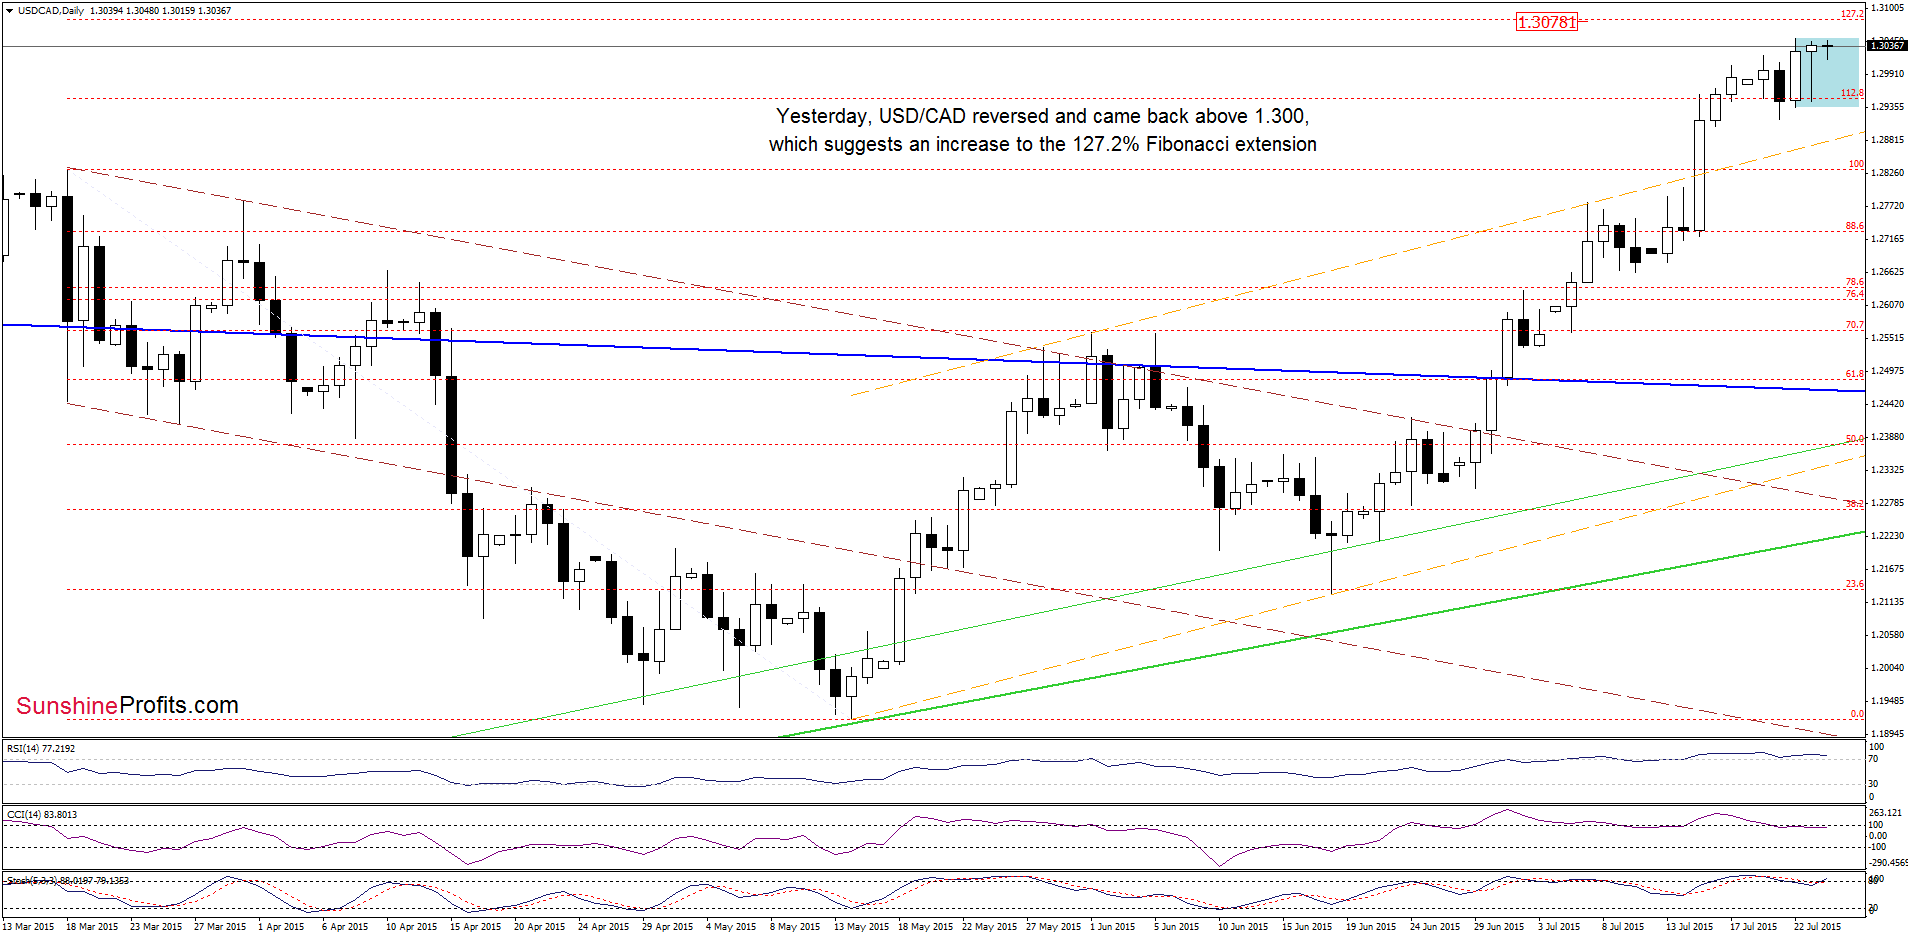Click the 1.31005 price axis value
The width and height of the screenshot is (1908, 935).
click(x=1887, y=8)
